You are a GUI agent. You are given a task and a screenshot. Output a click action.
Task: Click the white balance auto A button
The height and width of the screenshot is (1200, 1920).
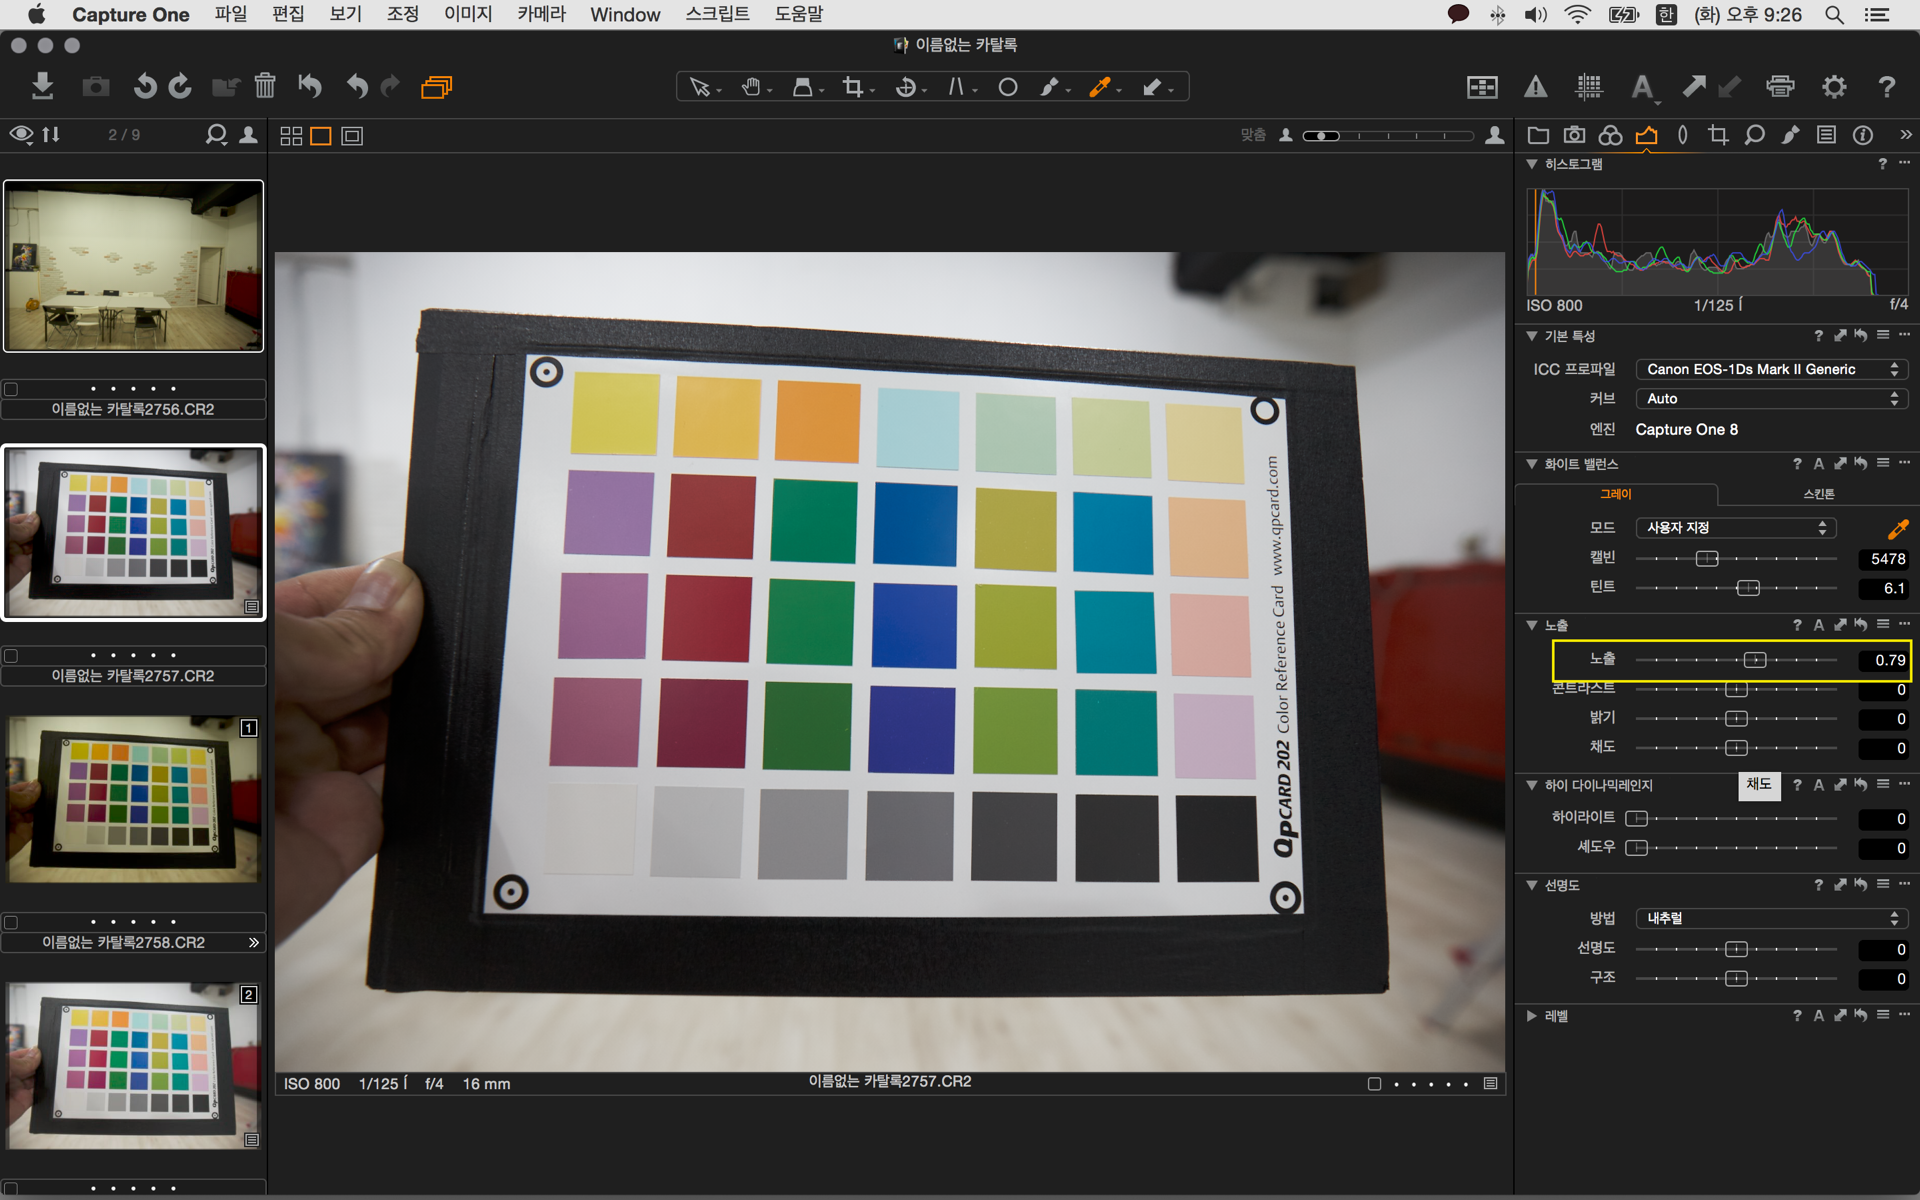1819,464
